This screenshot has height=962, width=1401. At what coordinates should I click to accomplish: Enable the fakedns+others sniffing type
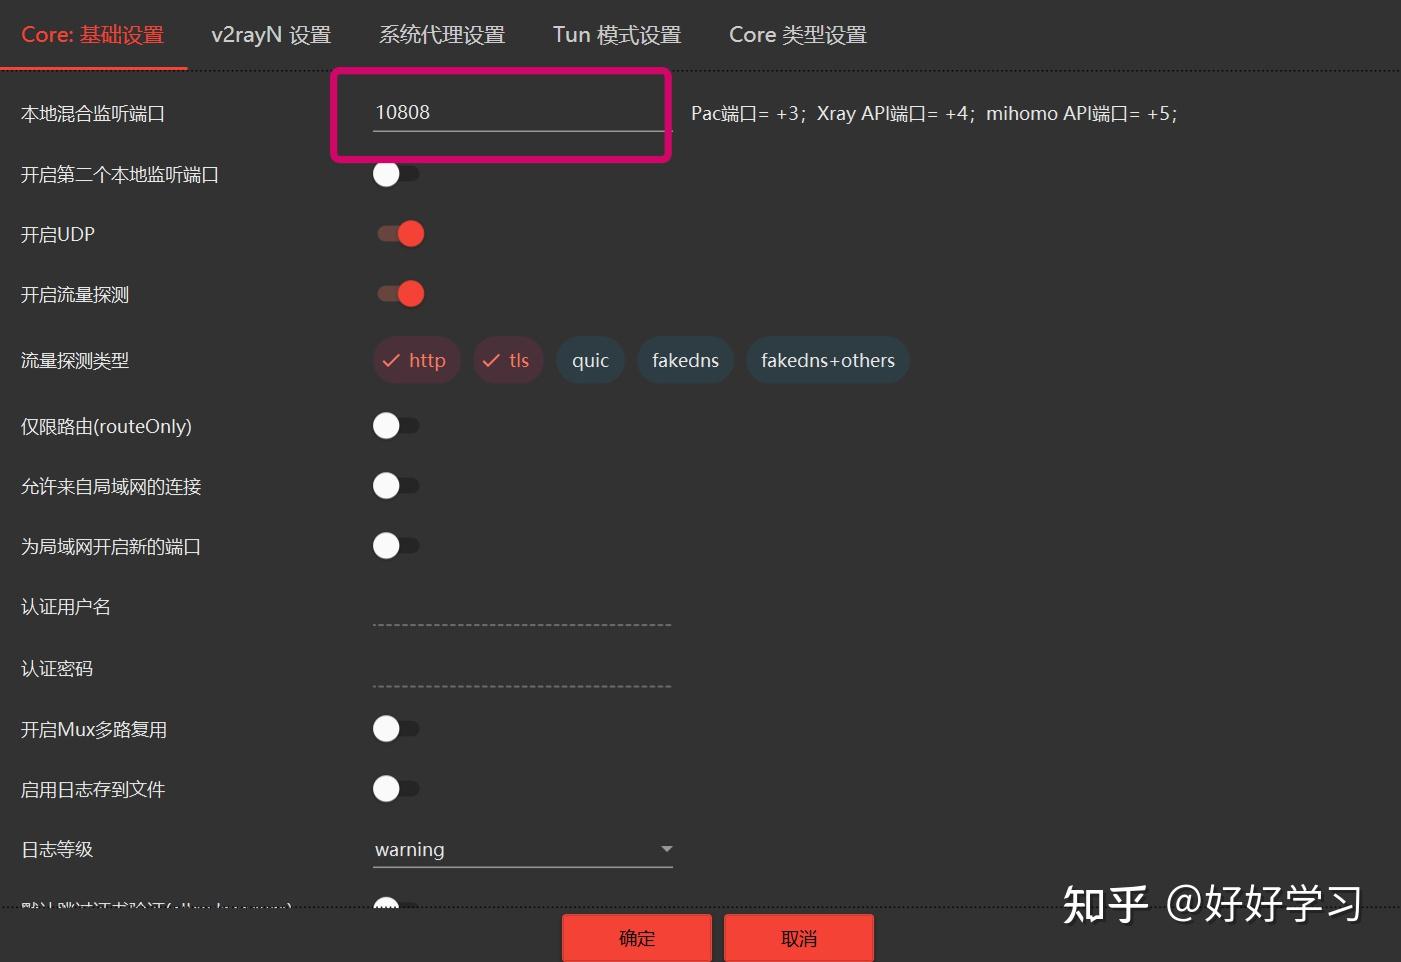(827, 360)
